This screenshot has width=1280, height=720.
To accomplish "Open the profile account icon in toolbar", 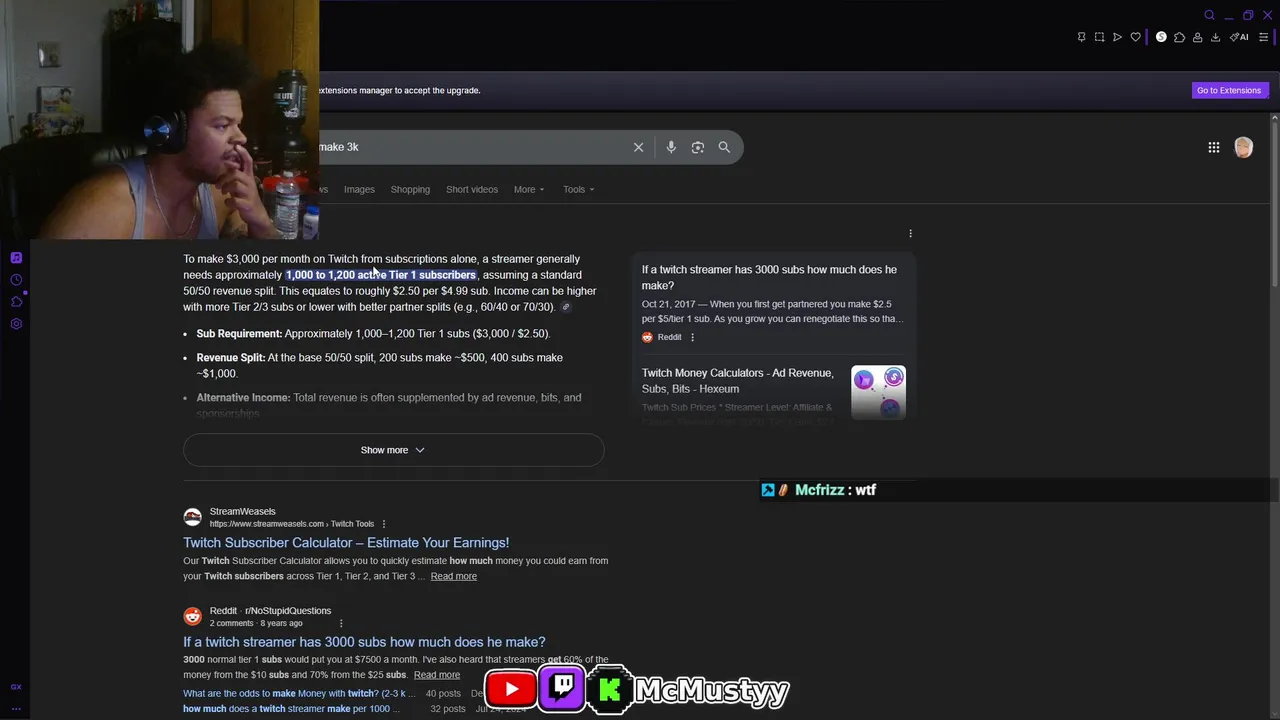I will pyautogui.click(x=1197, y=37).
